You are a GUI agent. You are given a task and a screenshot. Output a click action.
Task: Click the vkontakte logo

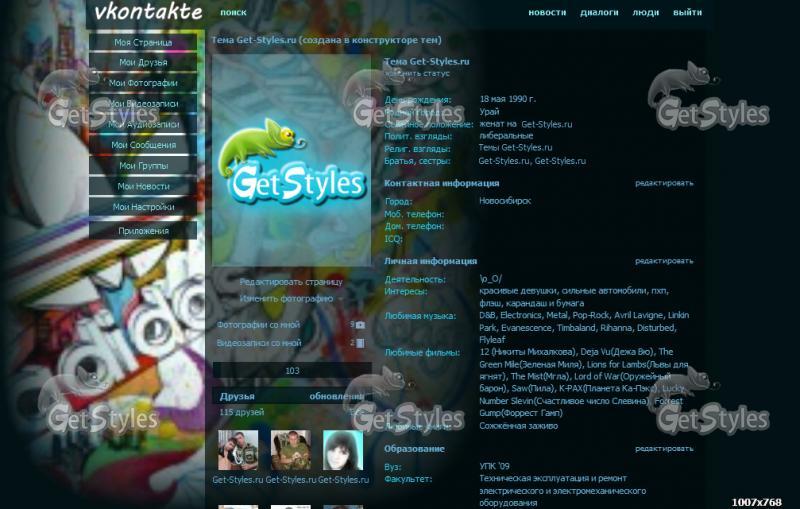click(x=147, y=13)
